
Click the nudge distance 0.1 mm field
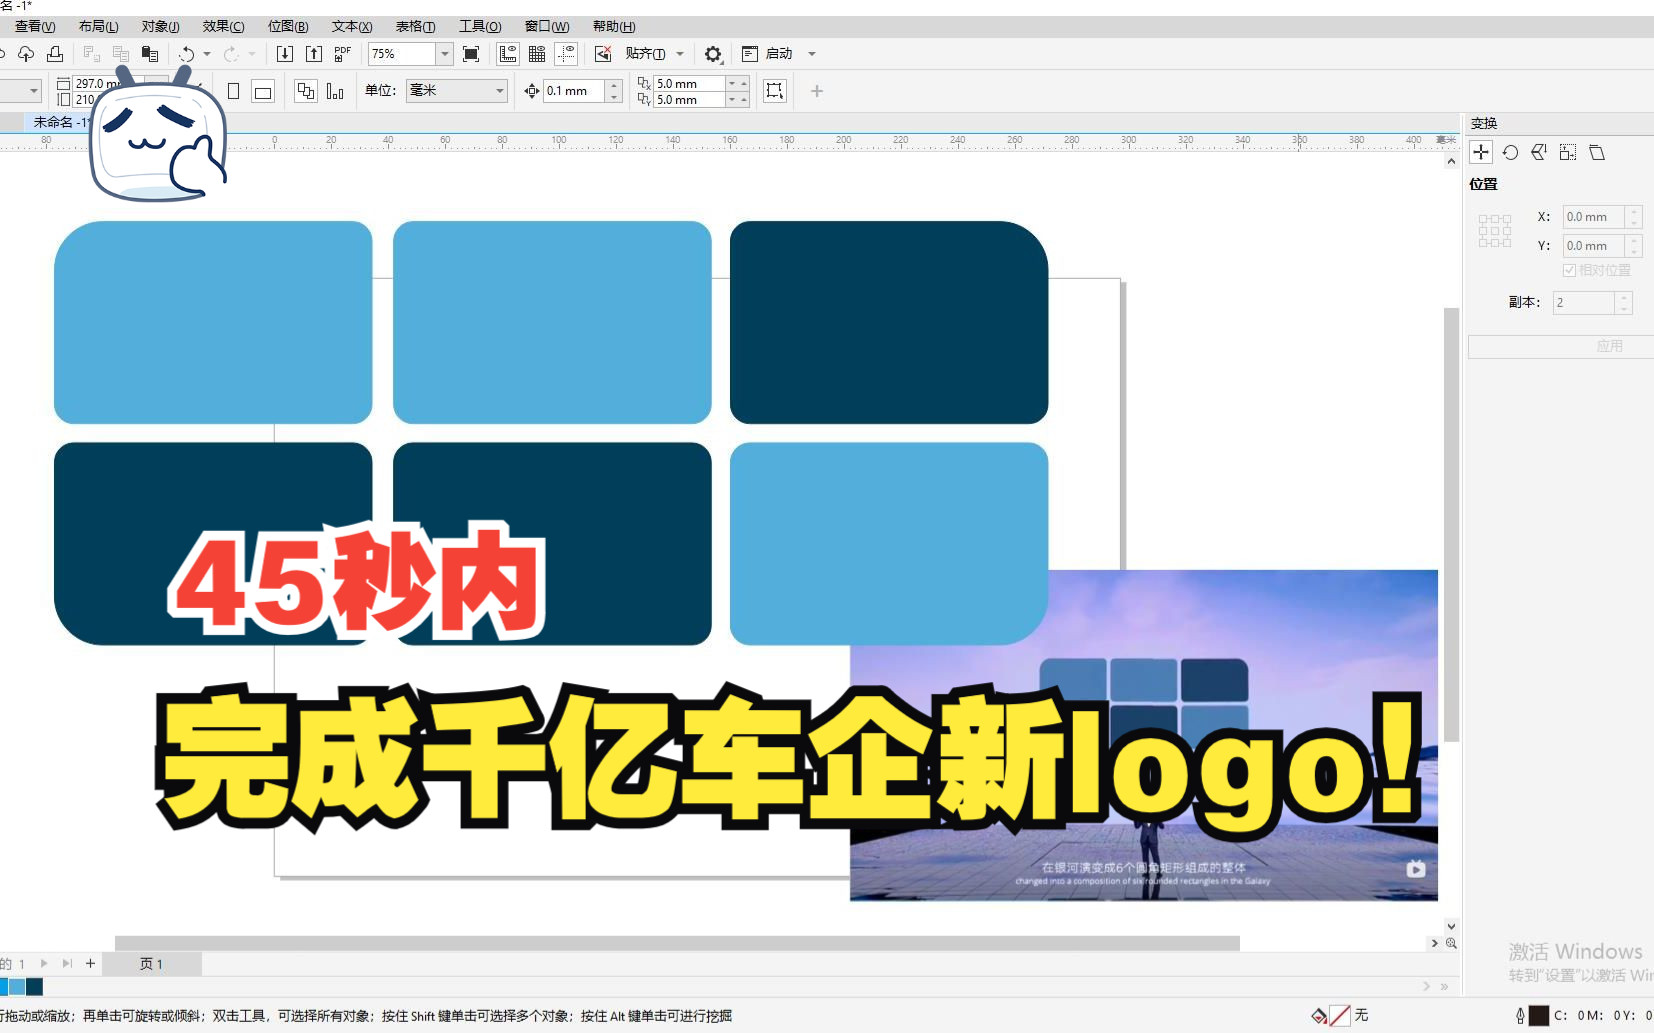coord(575,91)
